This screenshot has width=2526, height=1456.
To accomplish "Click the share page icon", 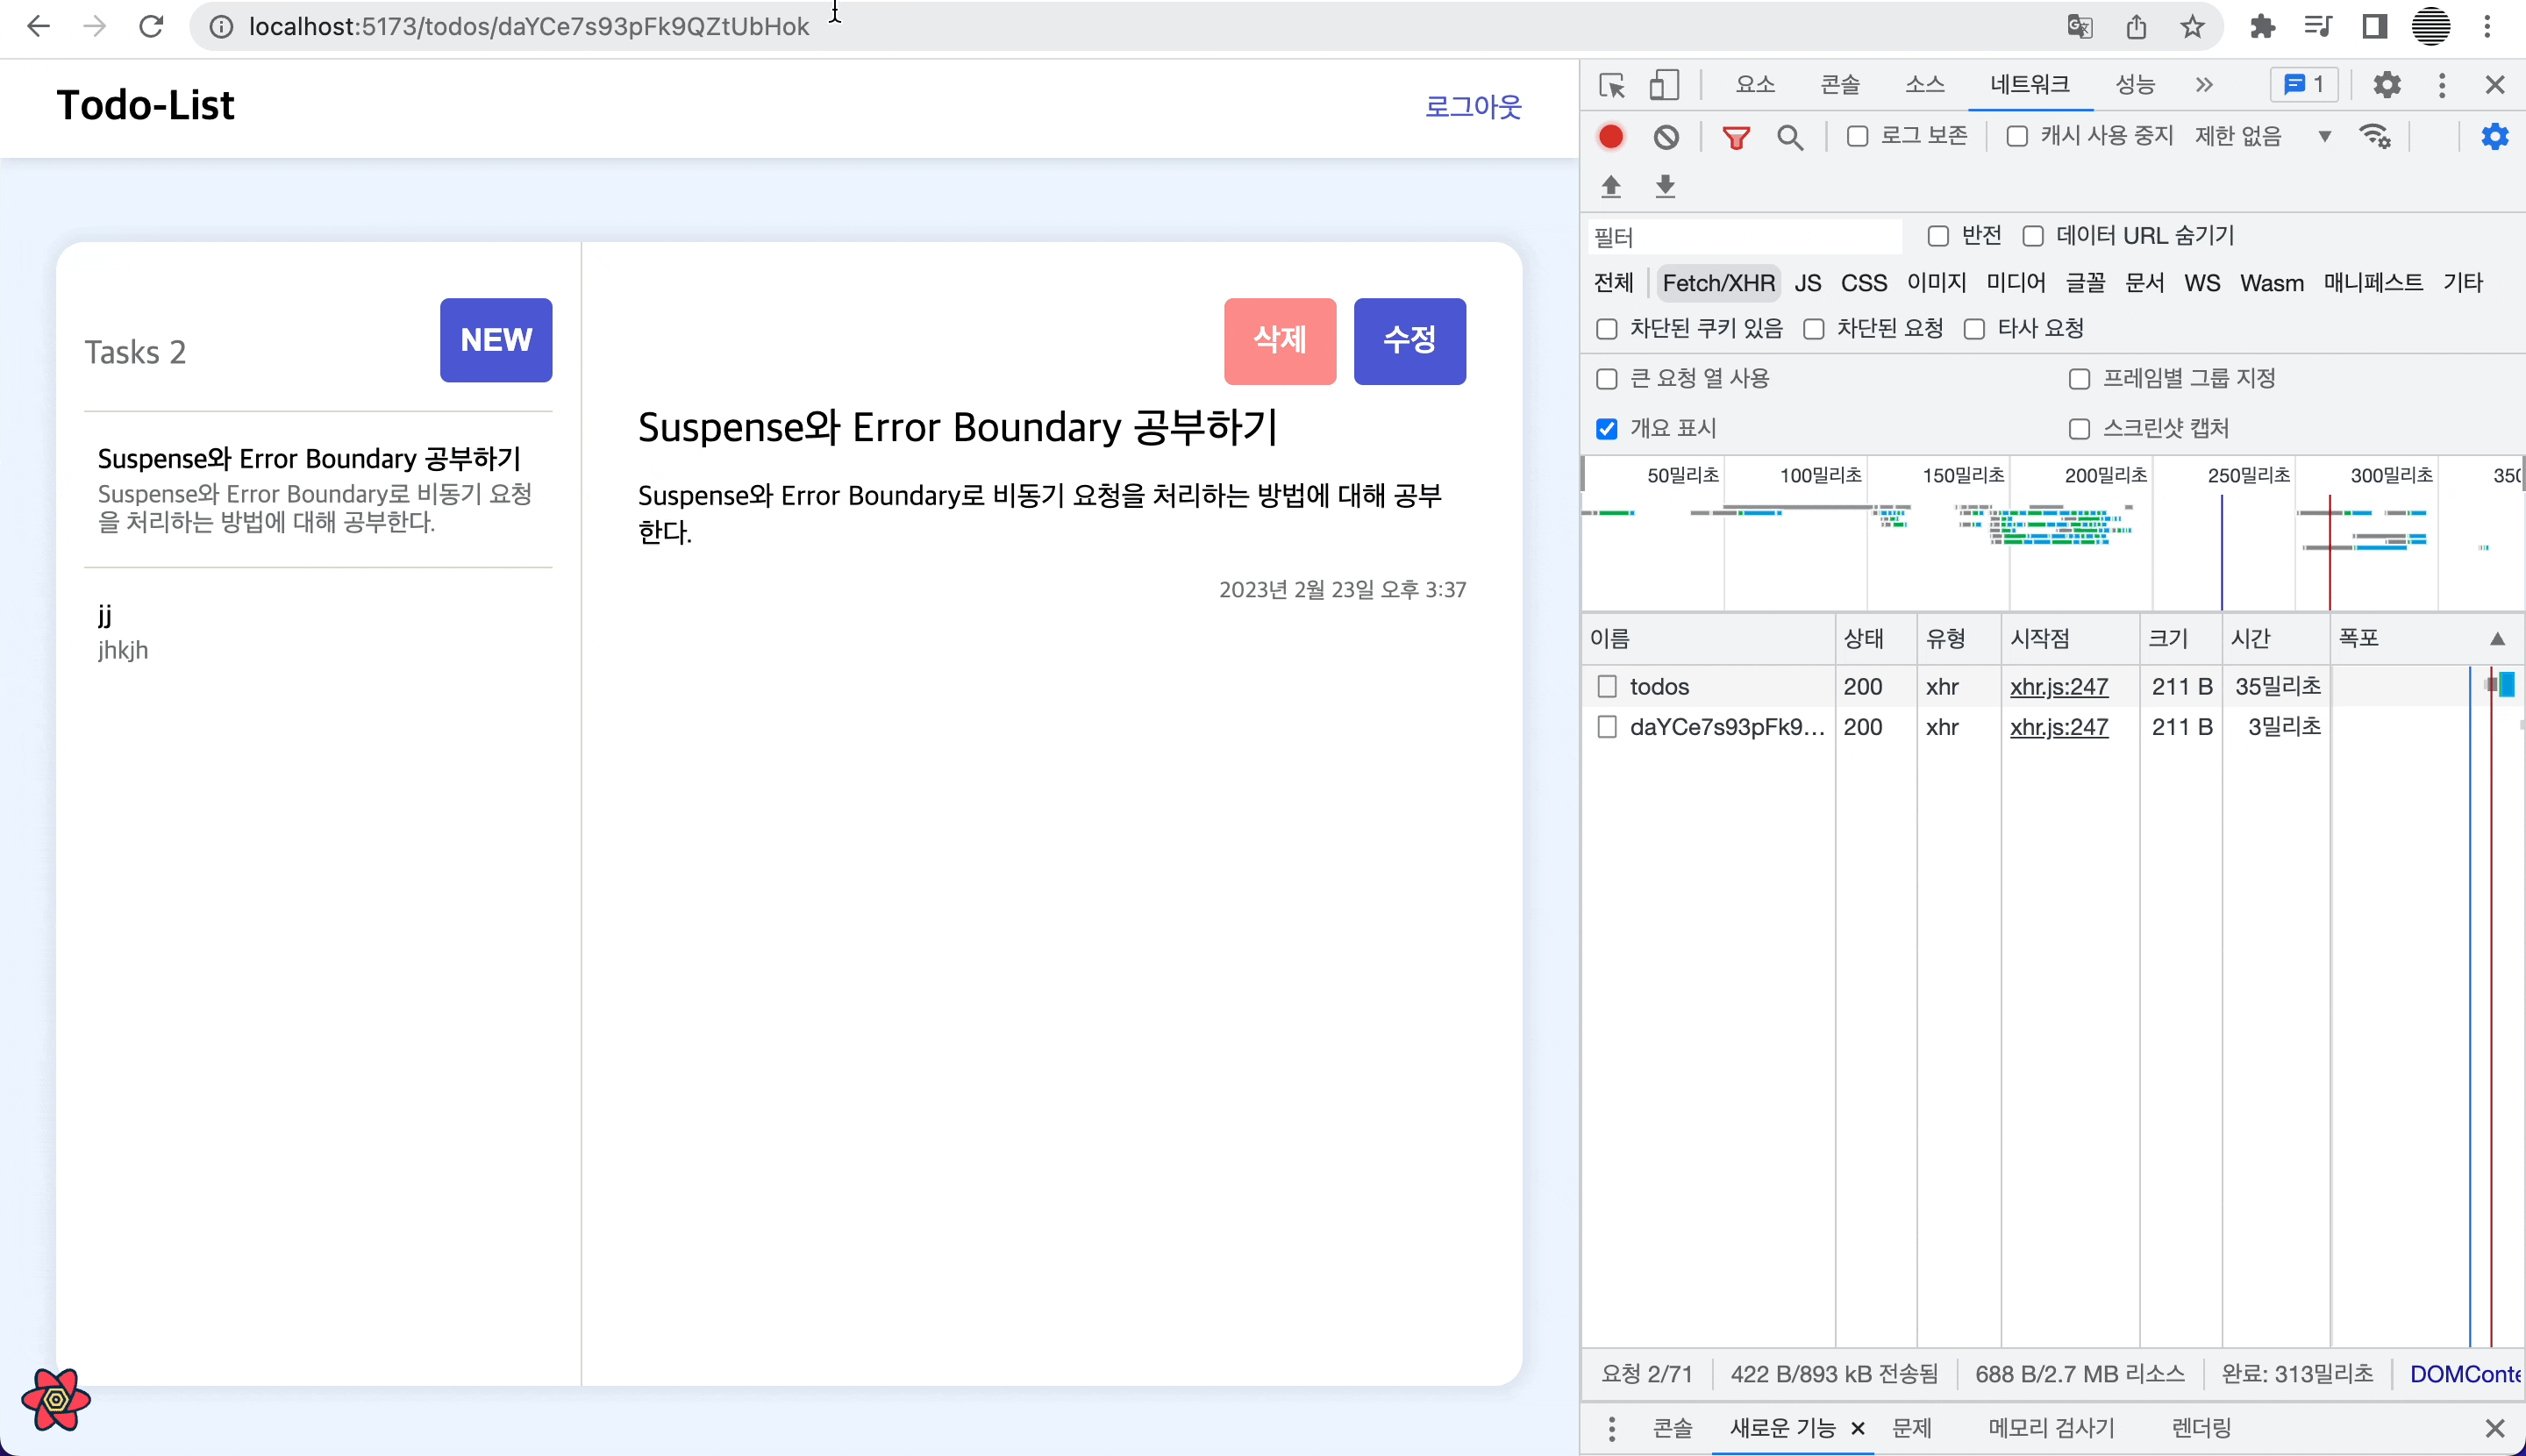I will coord(2136,27).
